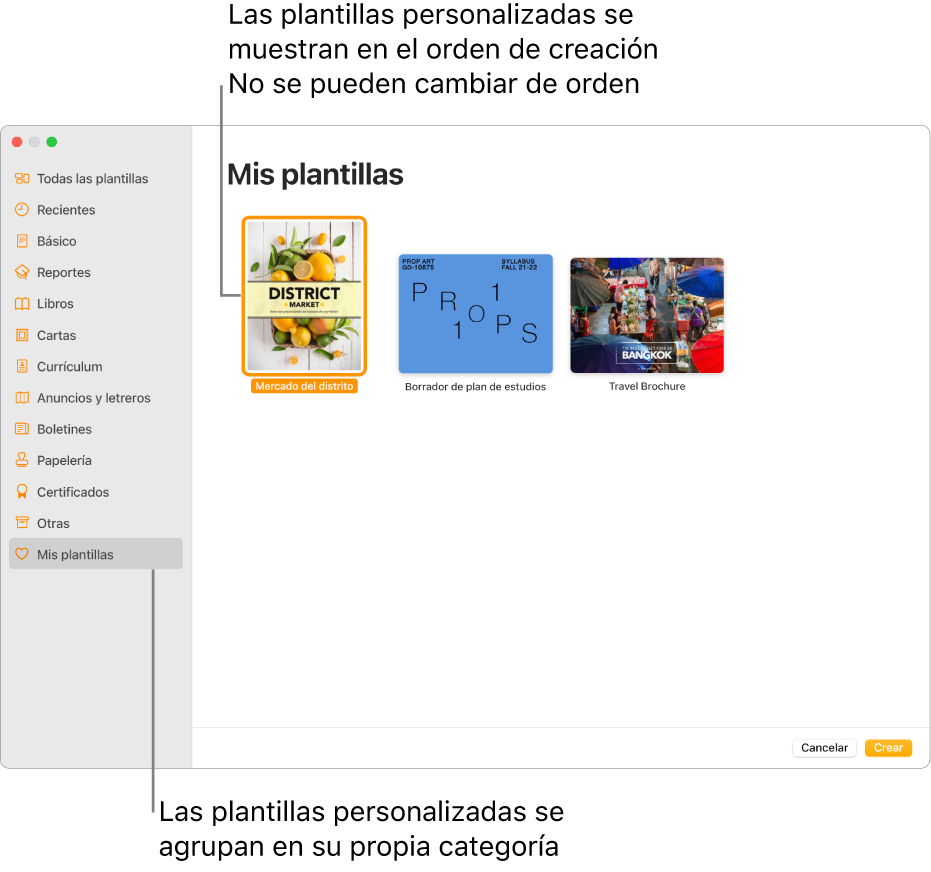
Task: Choose the Cartas category
Action: [56, 336]
